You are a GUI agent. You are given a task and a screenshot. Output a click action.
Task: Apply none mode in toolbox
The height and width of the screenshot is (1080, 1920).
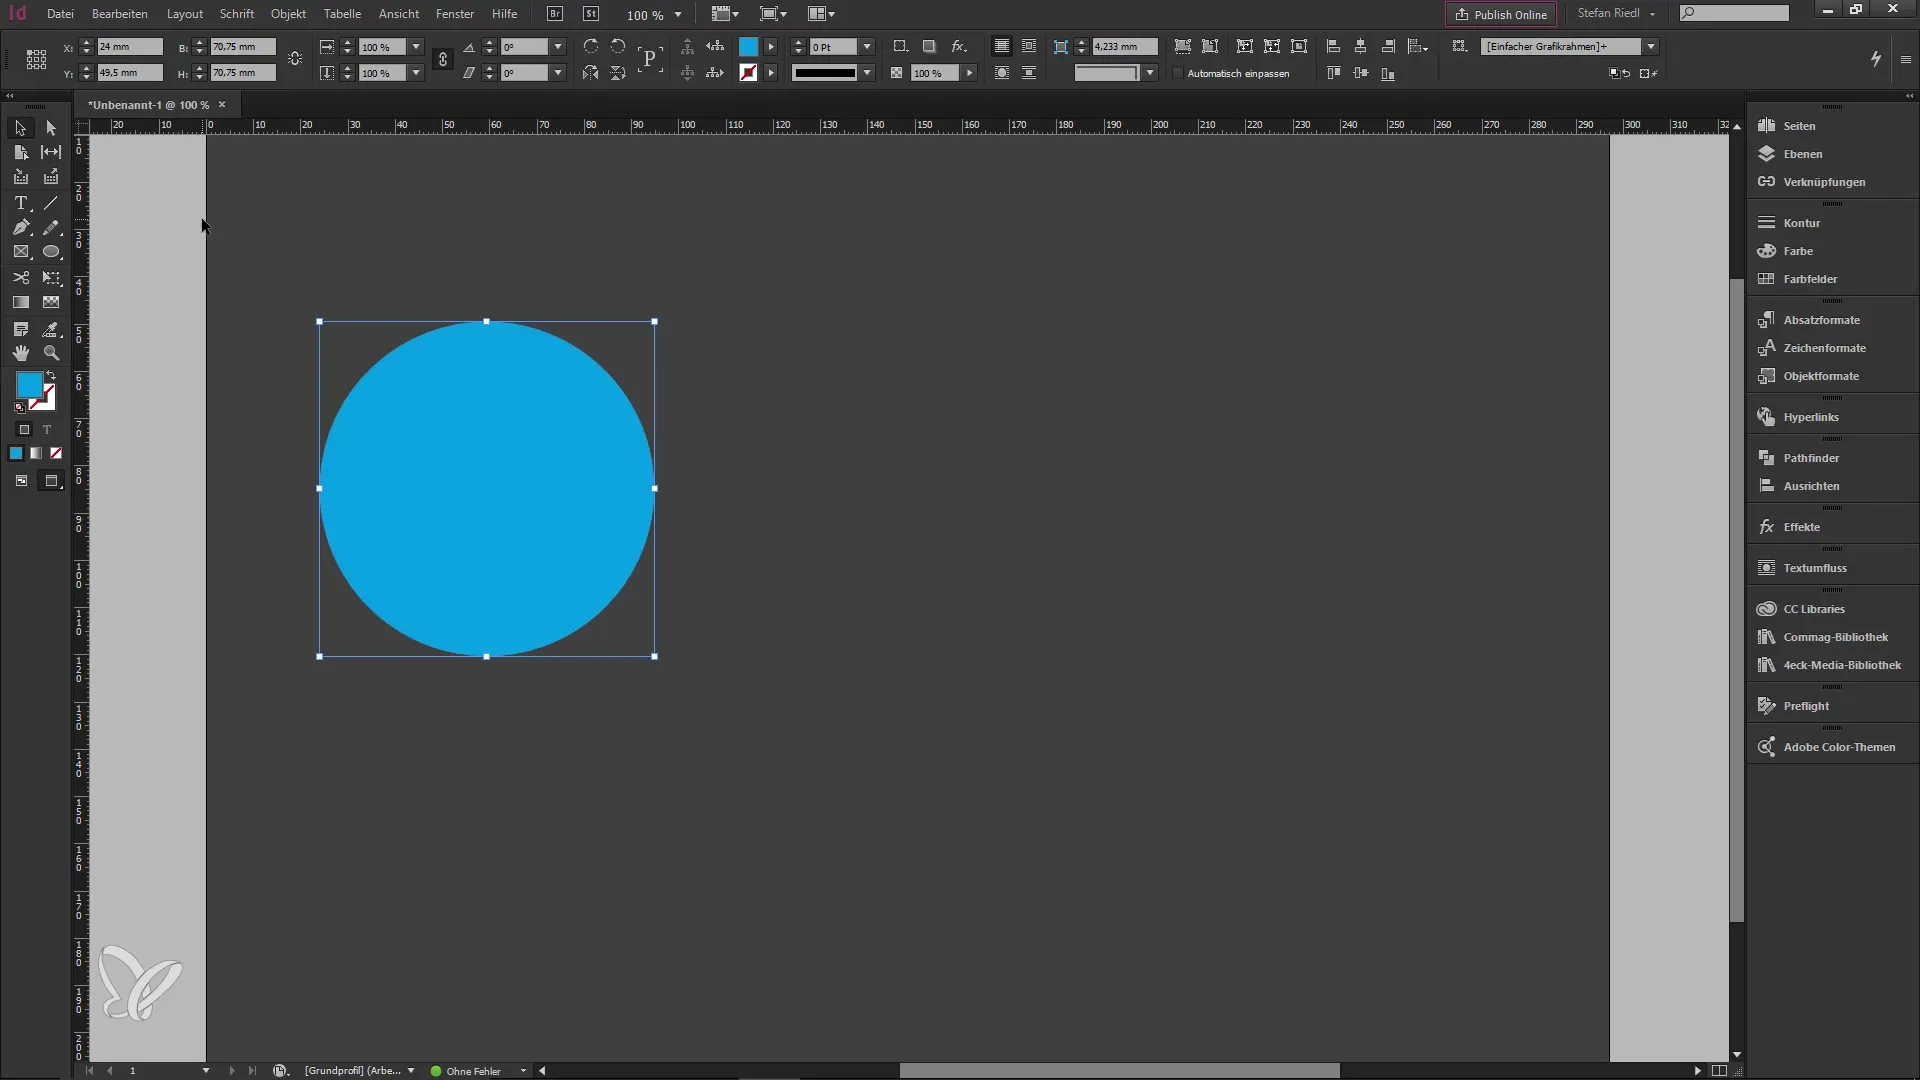coord(56,454)
